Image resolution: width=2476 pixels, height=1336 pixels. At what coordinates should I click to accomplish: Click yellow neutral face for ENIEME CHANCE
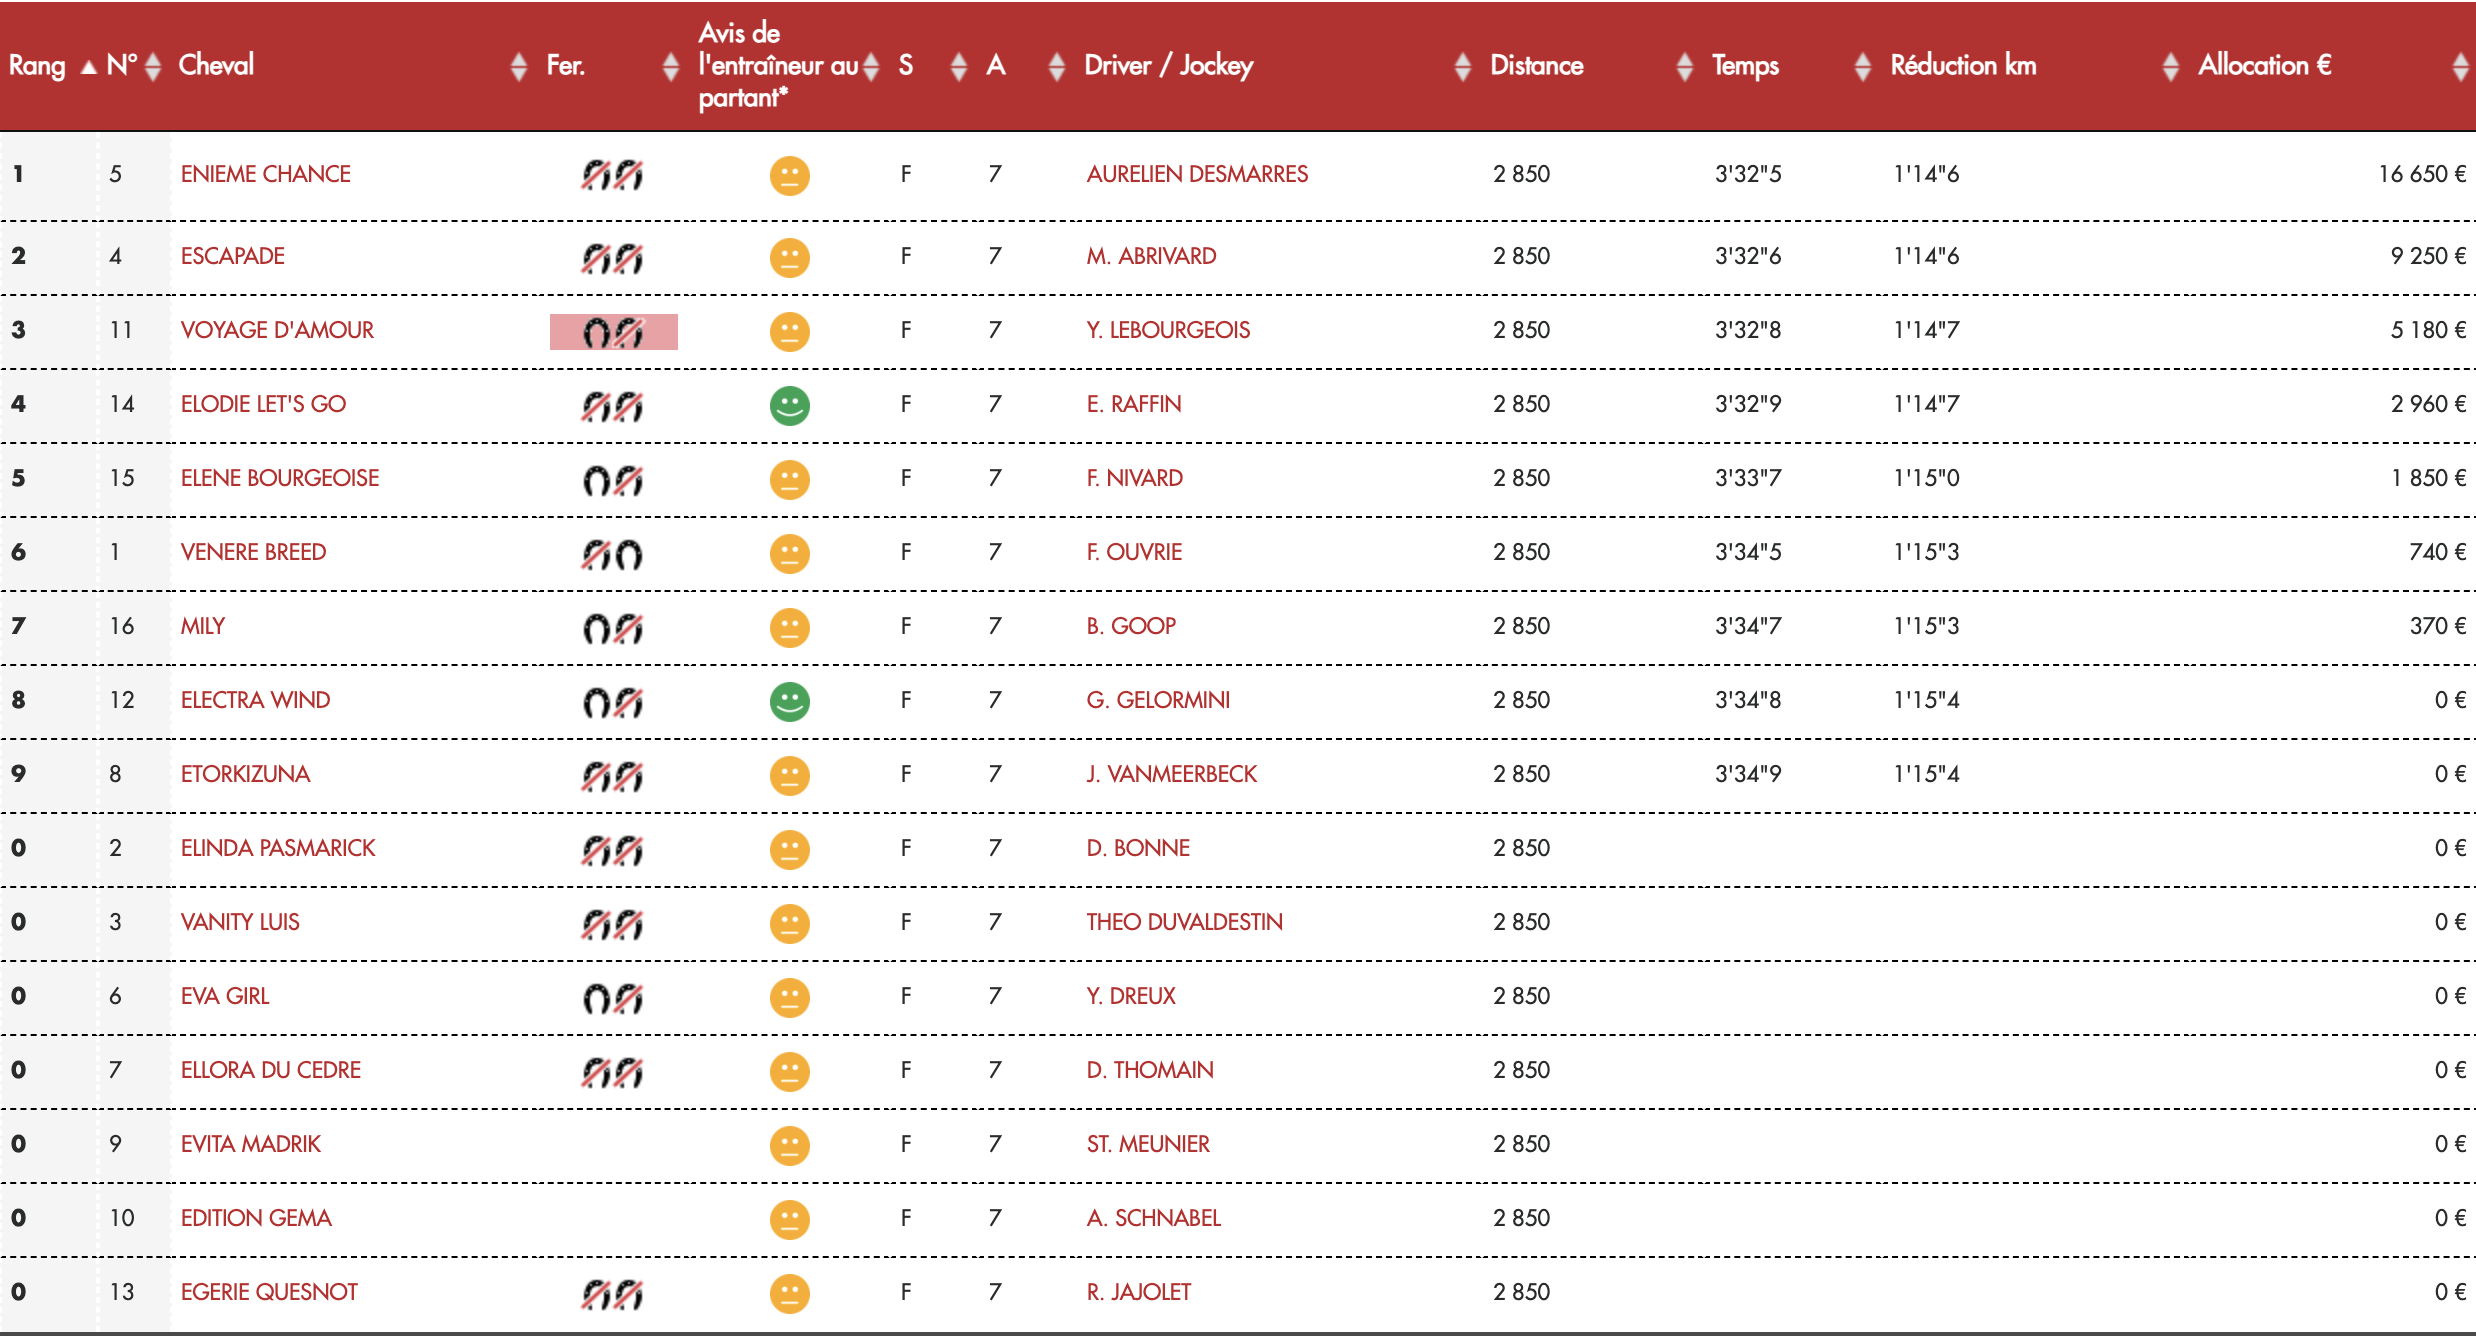790,176
